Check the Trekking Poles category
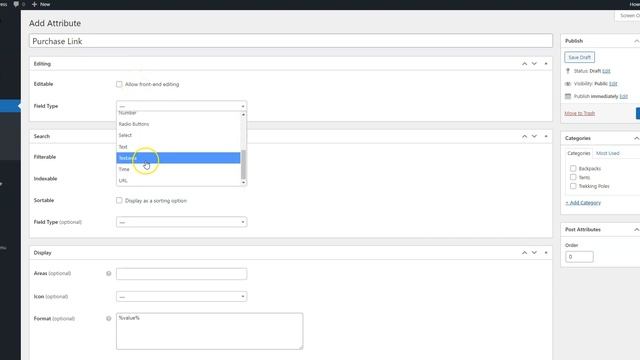The height and width of the screenshot is (360, 640). tap(573, 186)
